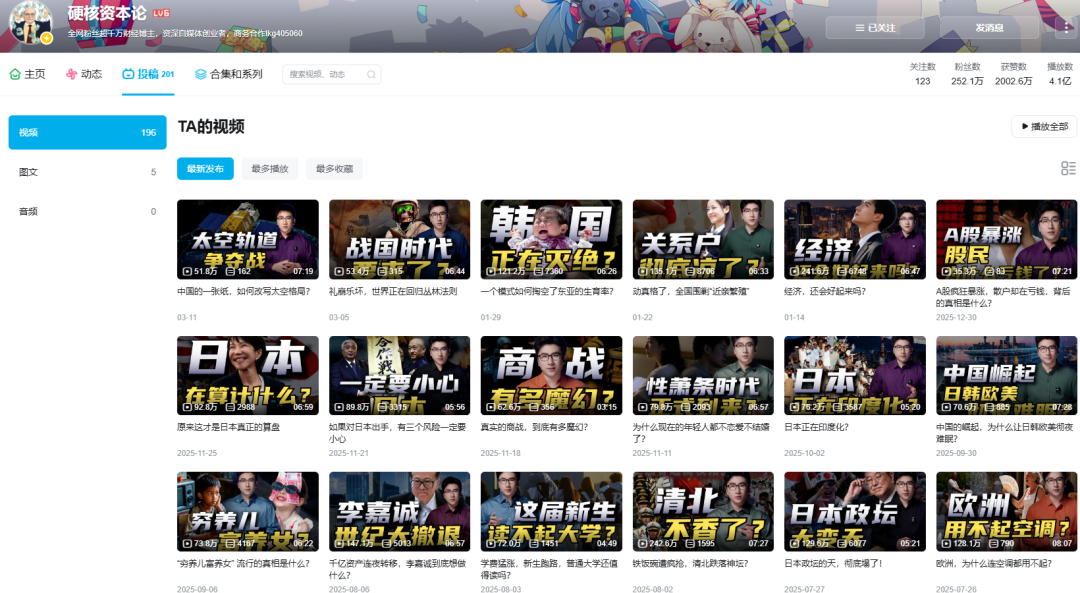The height and width of the screenshot is (593, 1080).
Task: Open the 太空轨道争夺战 video thumbnail
Action: click(247, 239)
